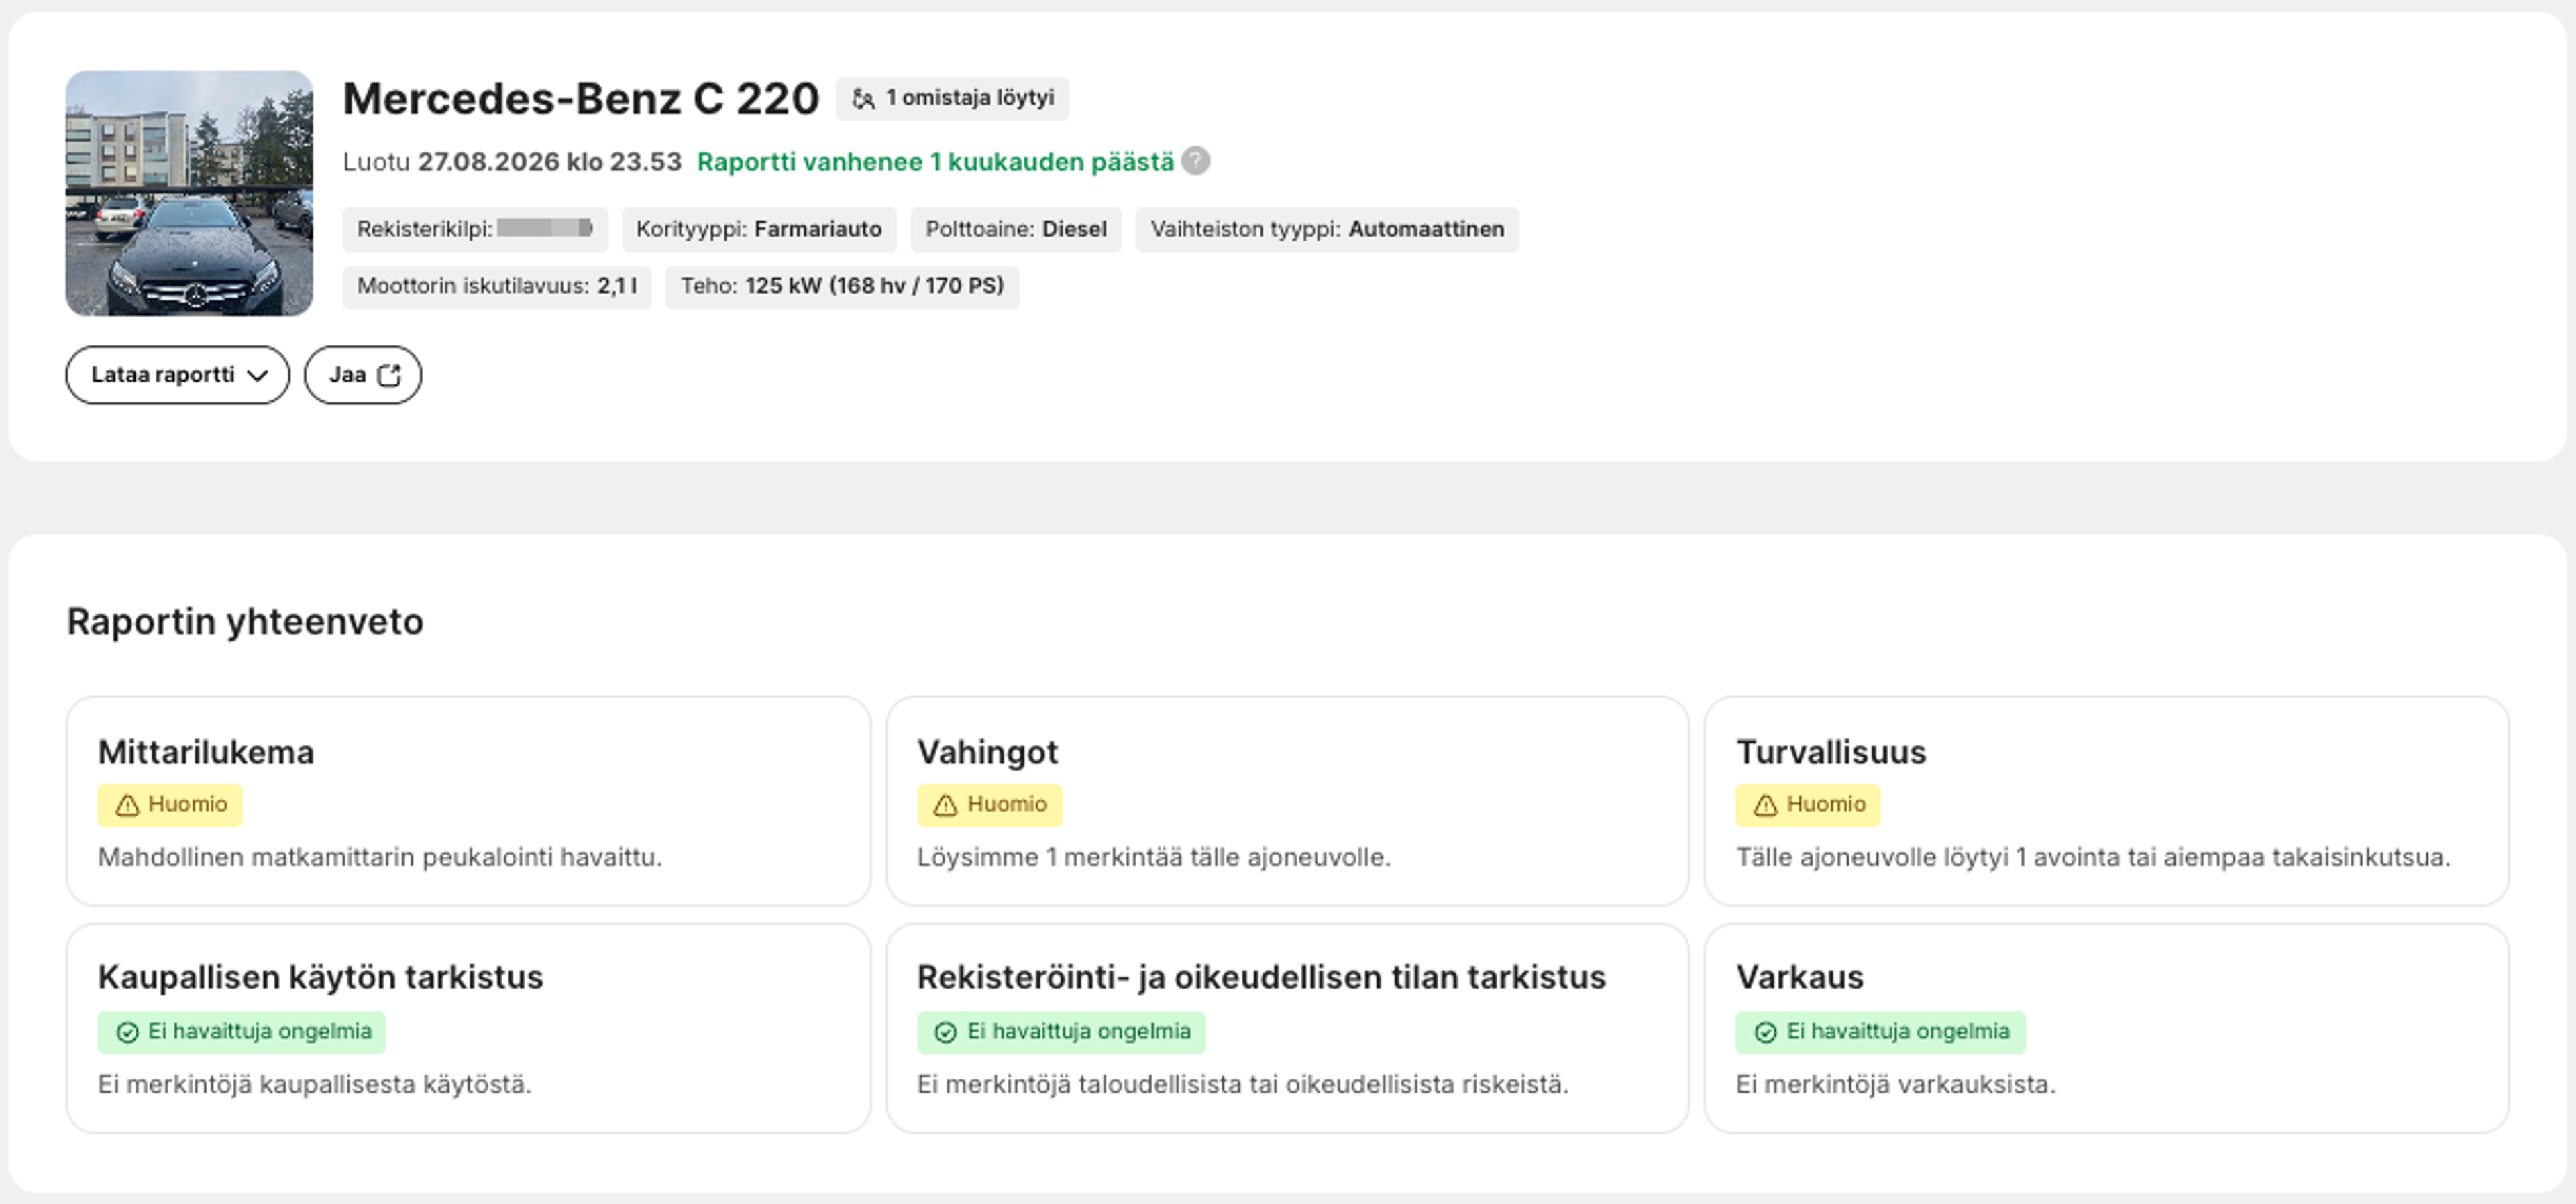Click Kaupallisen käytön tarkistus green check icon

click(127, 1032)
